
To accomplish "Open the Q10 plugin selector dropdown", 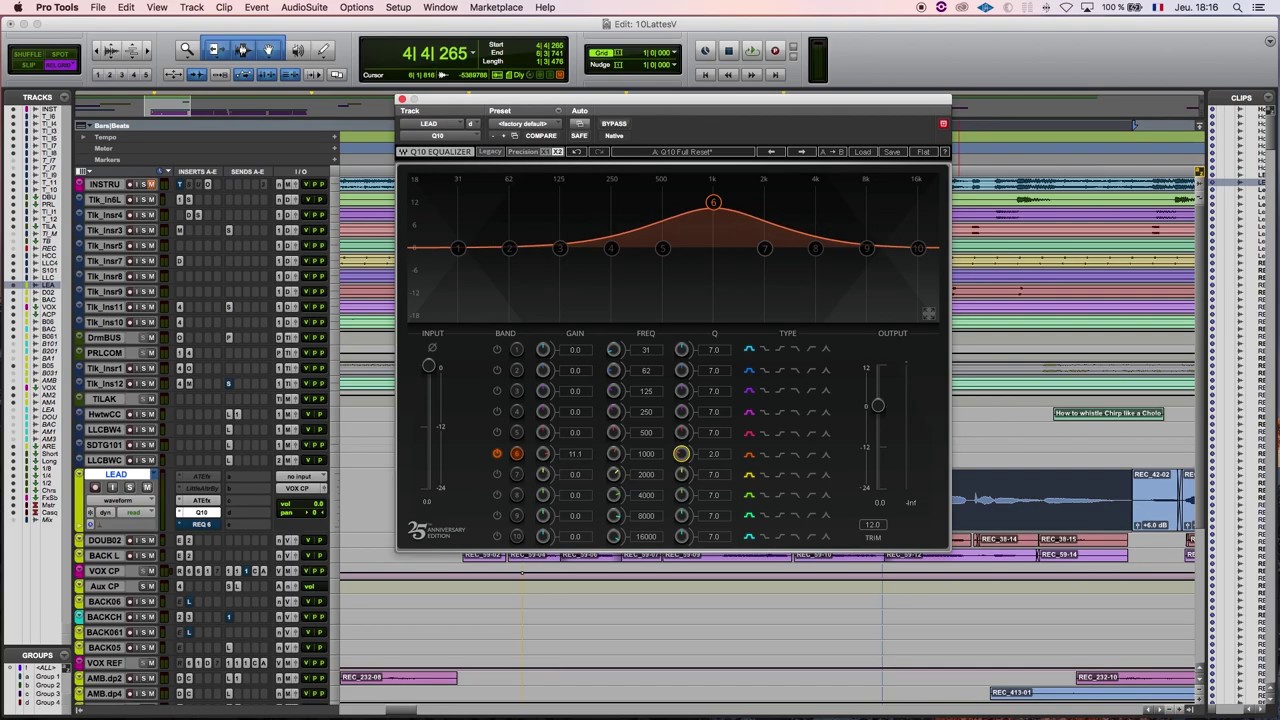I will click(438, 136).
